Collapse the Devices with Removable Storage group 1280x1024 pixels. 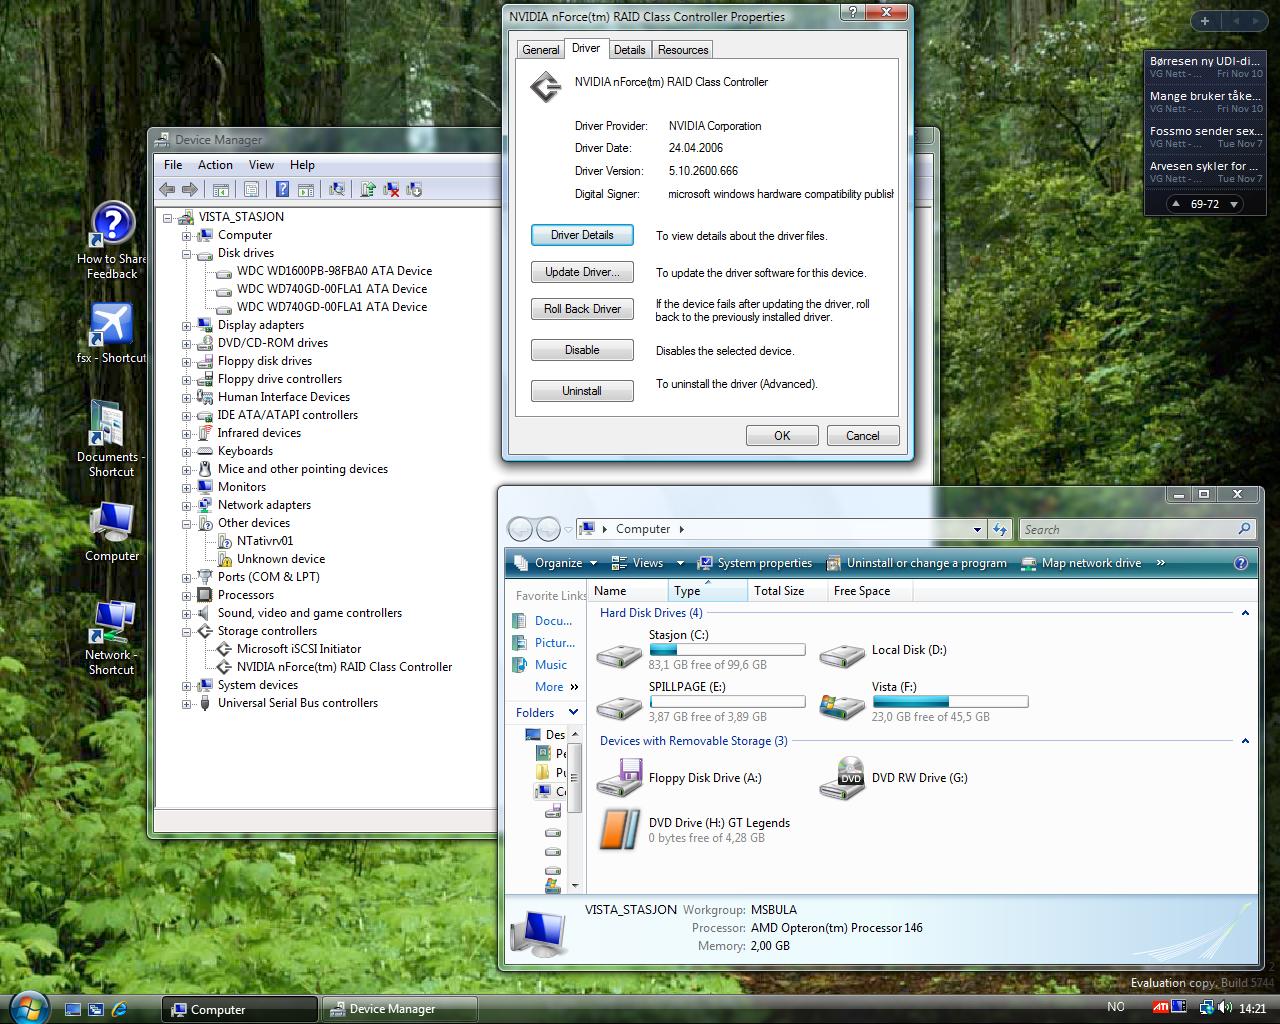tap(1245, 741)
